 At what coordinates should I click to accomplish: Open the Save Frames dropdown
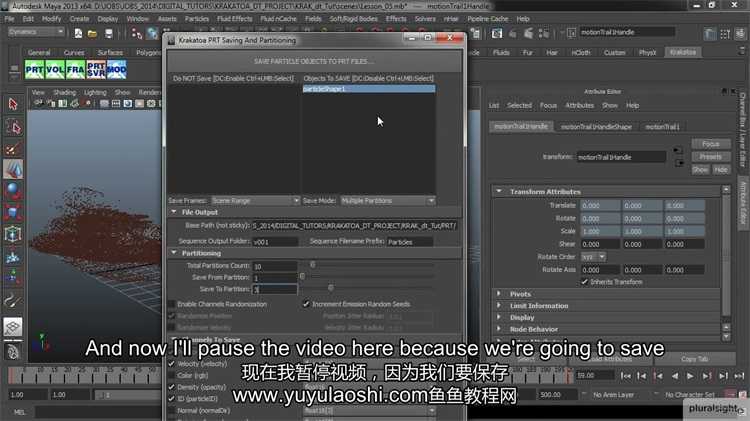(x=255, y=200)
